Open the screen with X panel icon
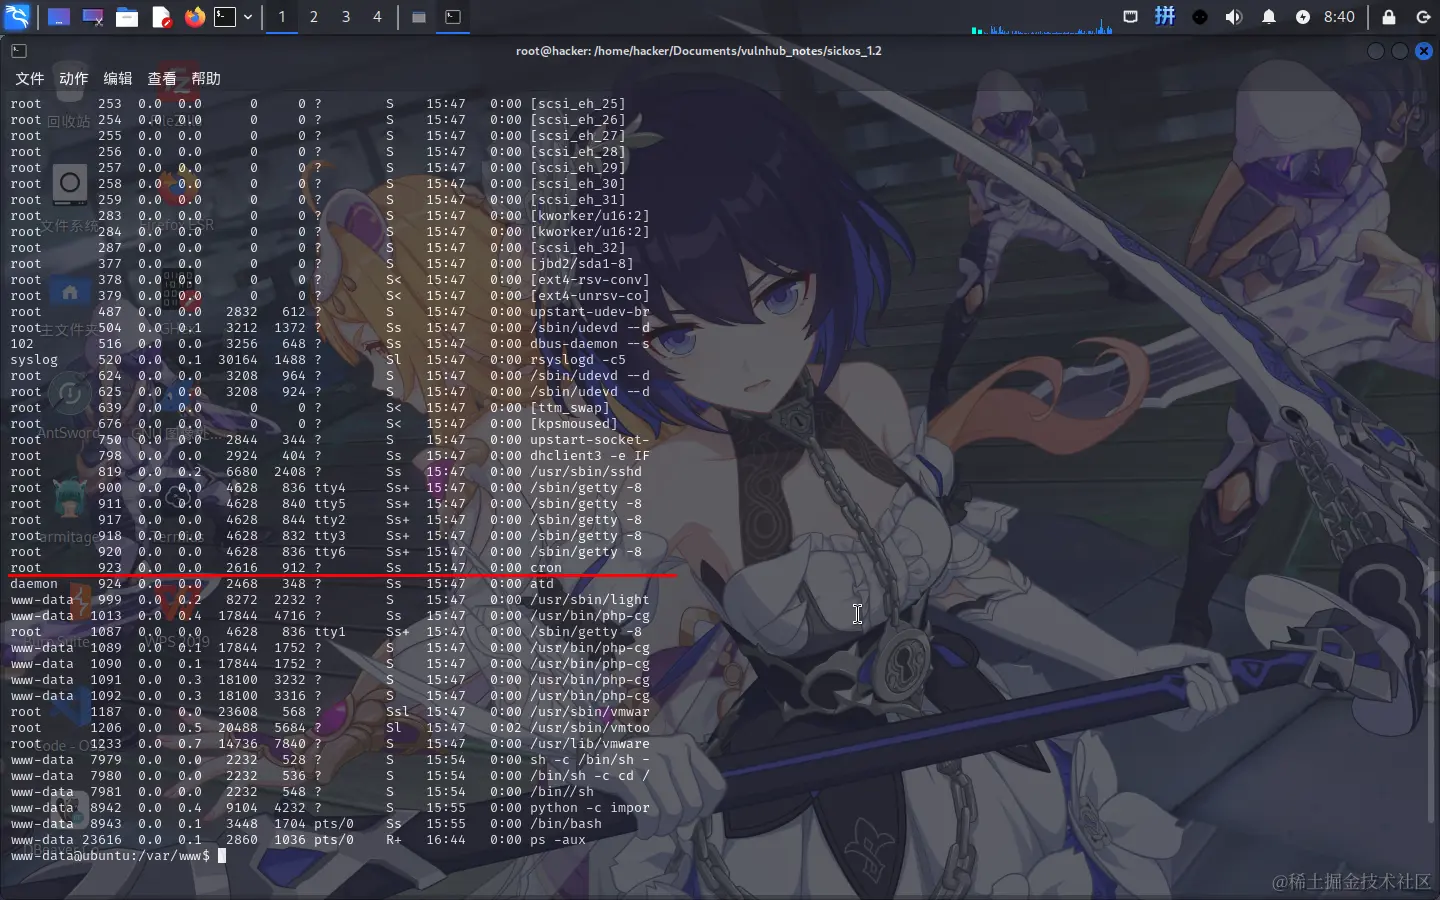The width and height of the screenshot is (1440, 900). click(93, 17)
